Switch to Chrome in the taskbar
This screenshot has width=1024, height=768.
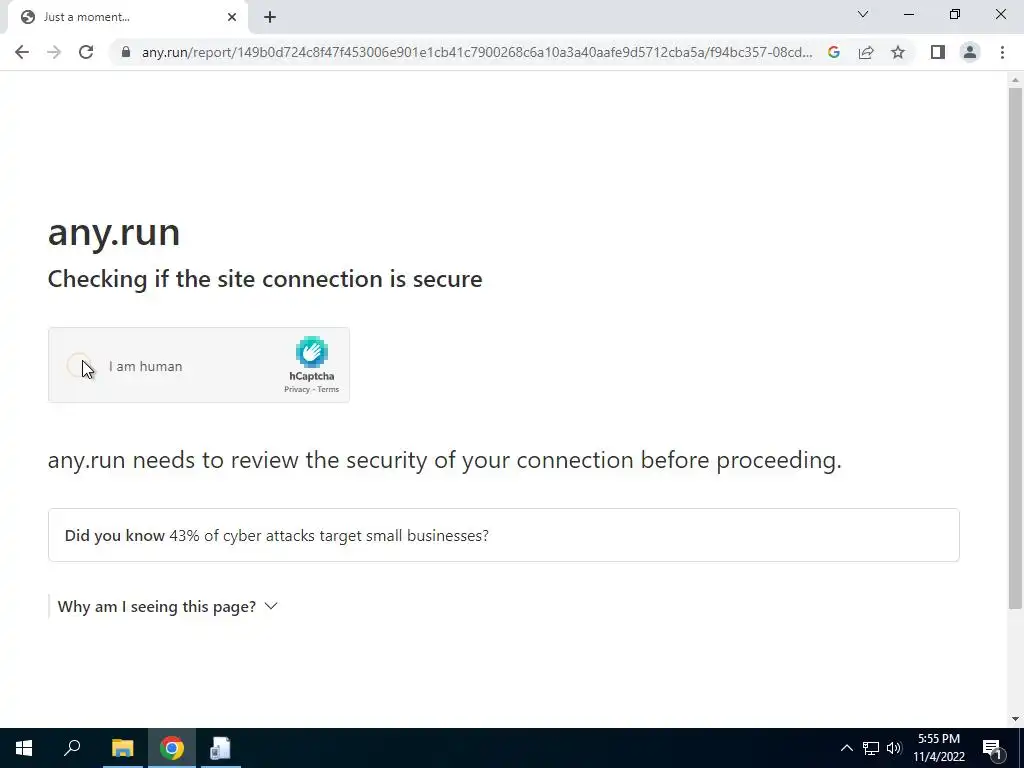172,748
